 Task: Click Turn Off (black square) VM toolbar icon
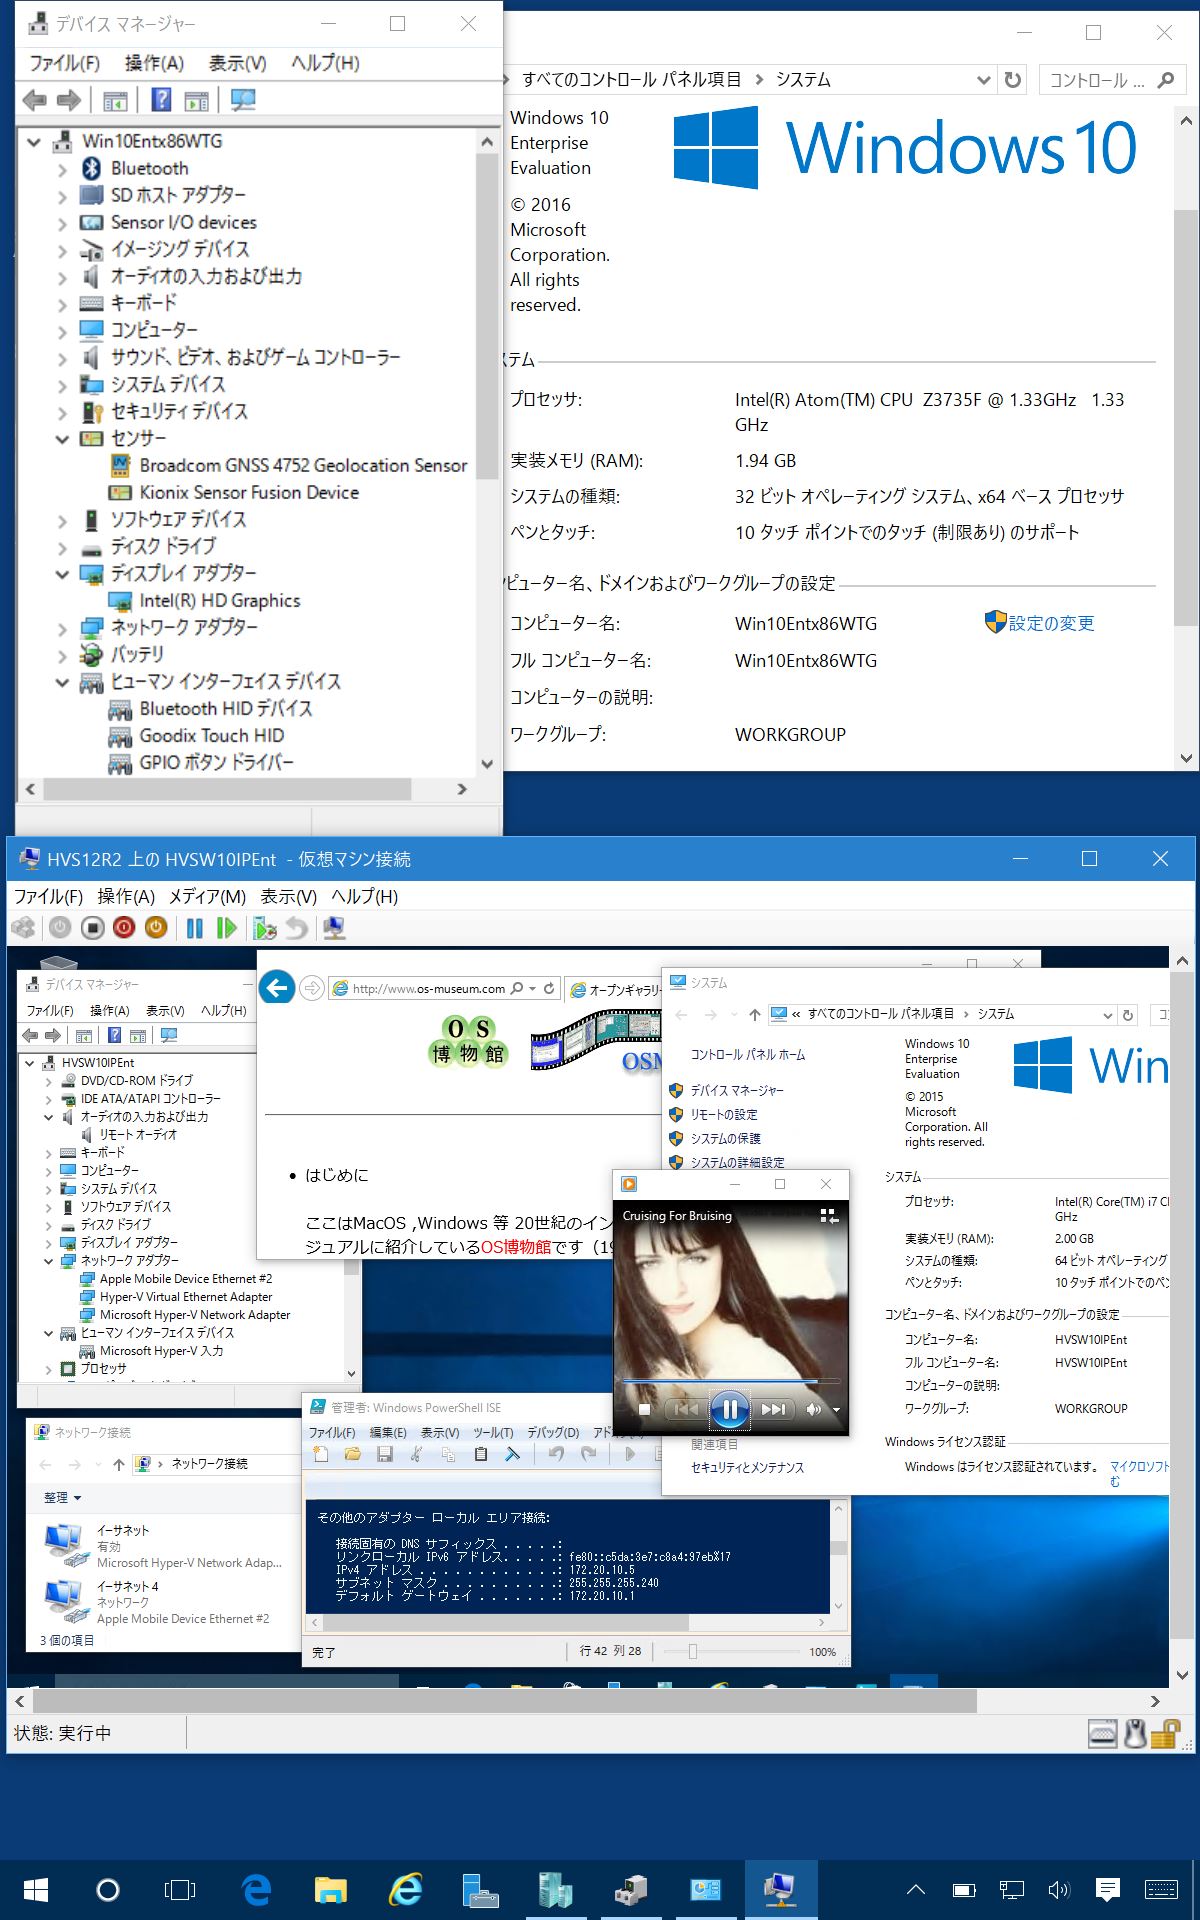92,928
